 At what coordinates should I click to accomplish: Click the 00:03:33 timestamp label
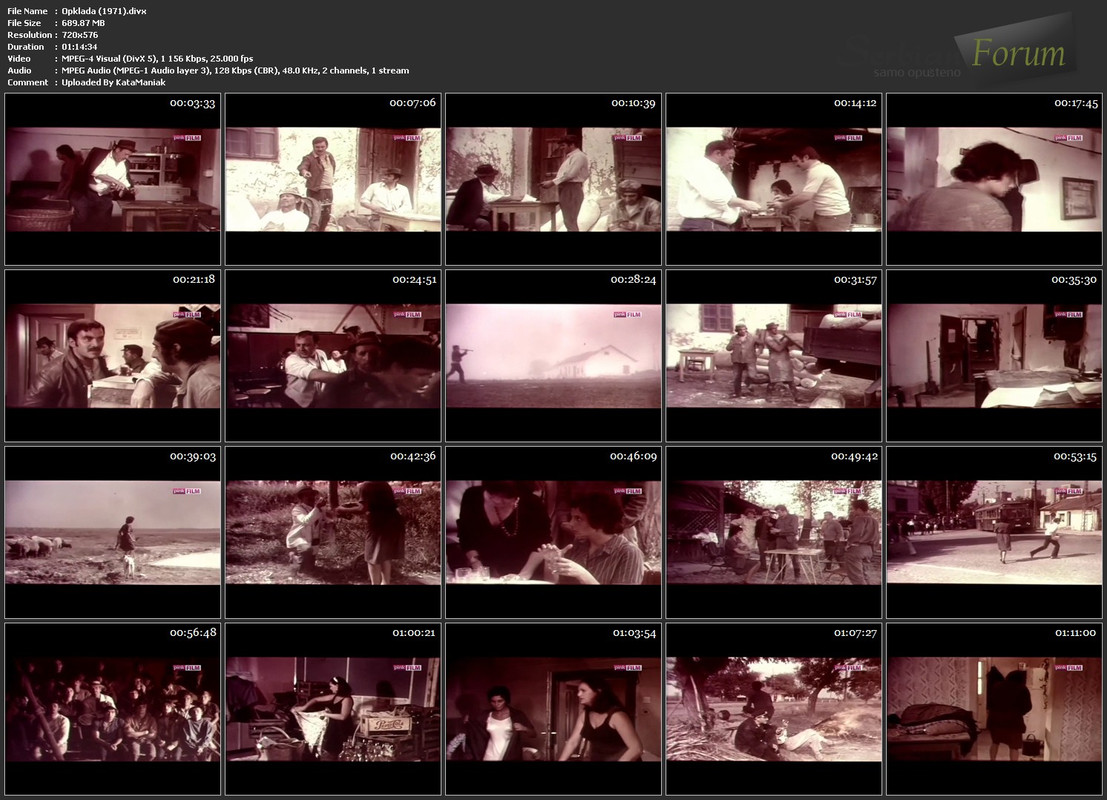coord(192,103)
